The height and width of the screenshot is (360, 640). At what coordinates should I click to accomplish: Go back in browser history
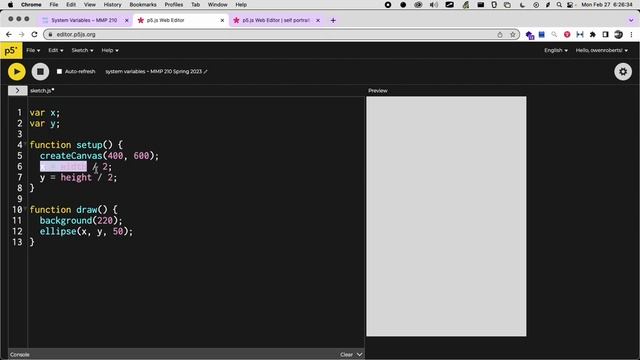(x=9, y=35)
